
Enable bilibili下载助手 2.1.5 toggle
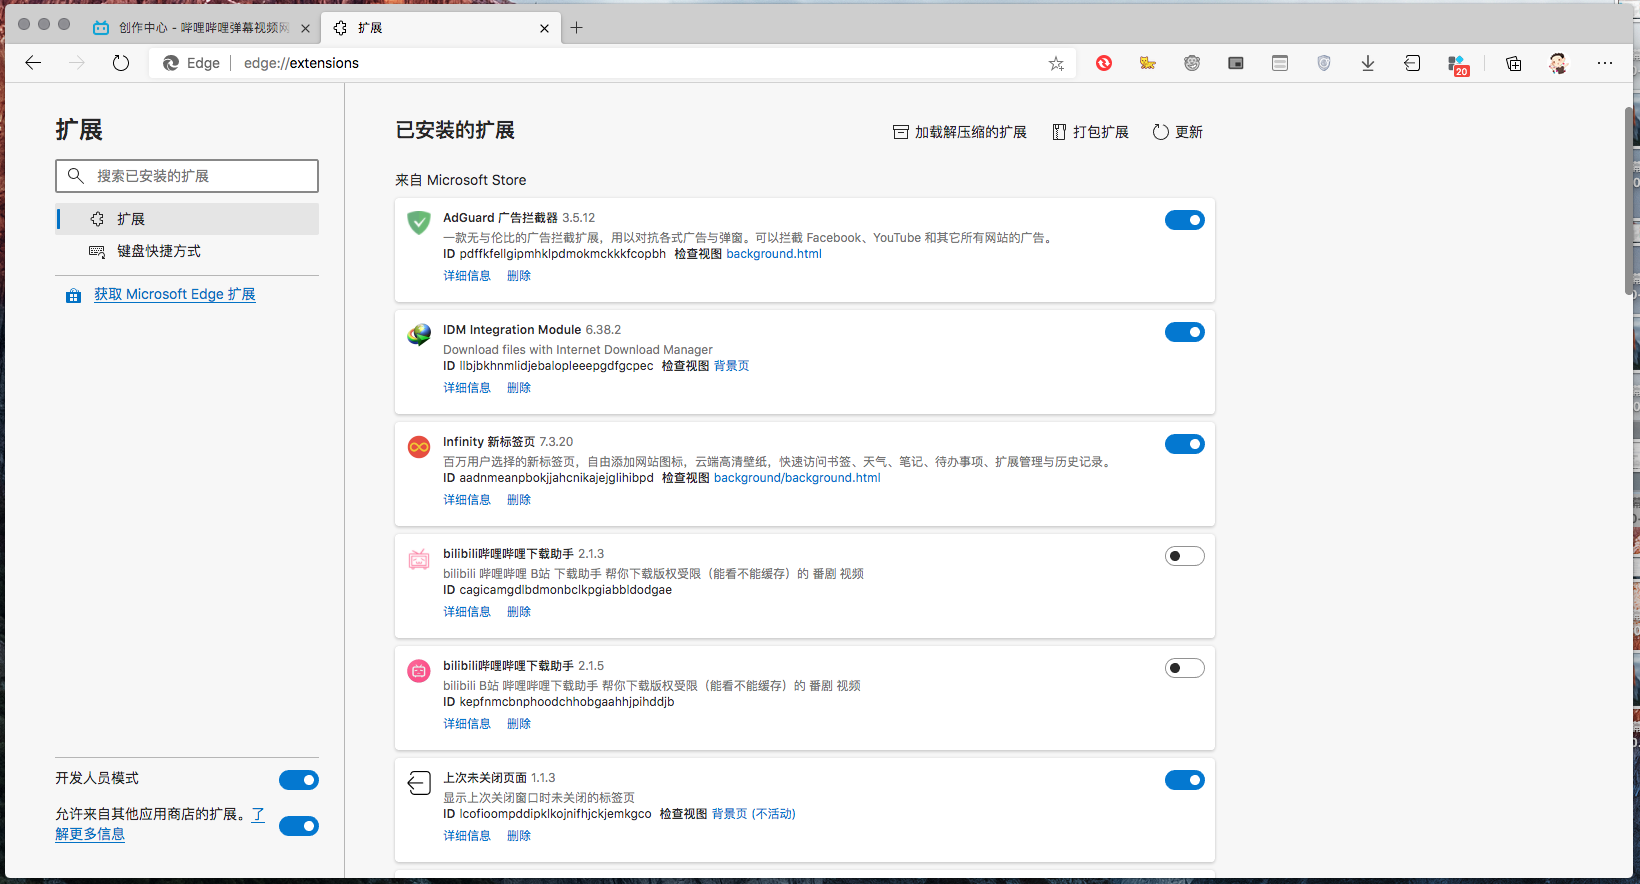1185,668
